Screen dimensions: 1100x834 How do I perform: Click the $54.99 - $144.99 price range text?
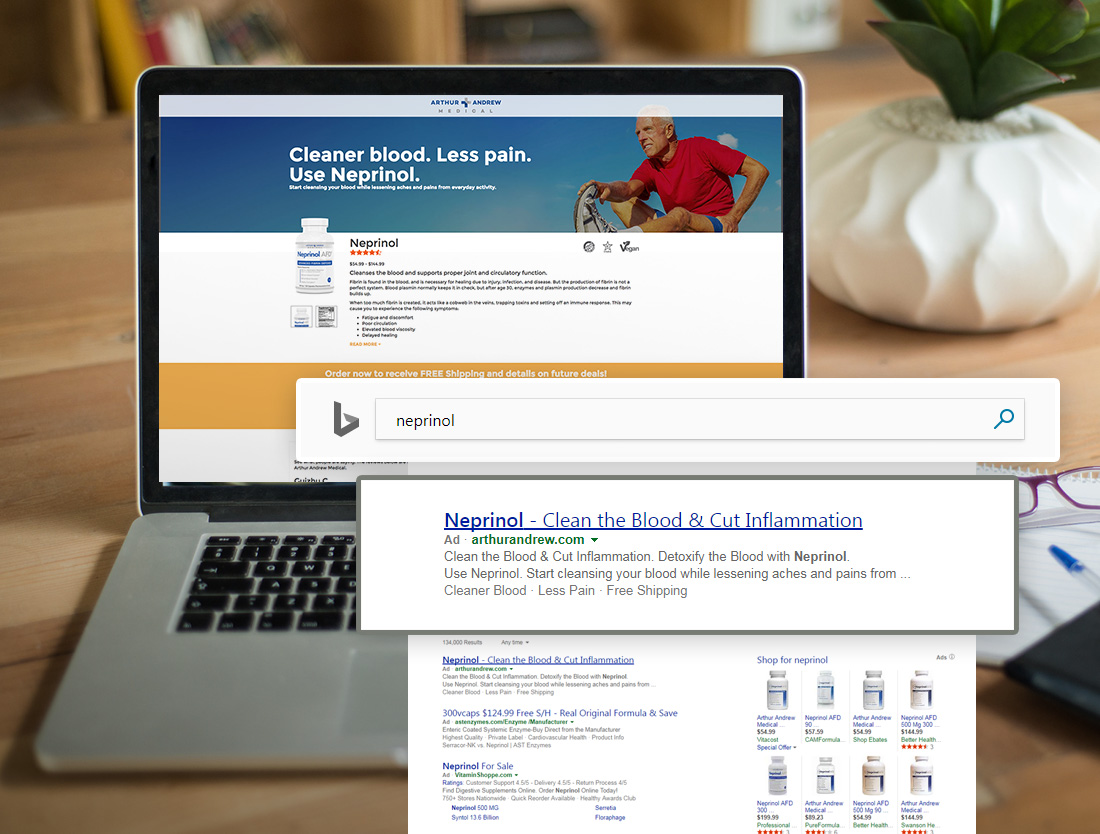(x=367, y=264)
